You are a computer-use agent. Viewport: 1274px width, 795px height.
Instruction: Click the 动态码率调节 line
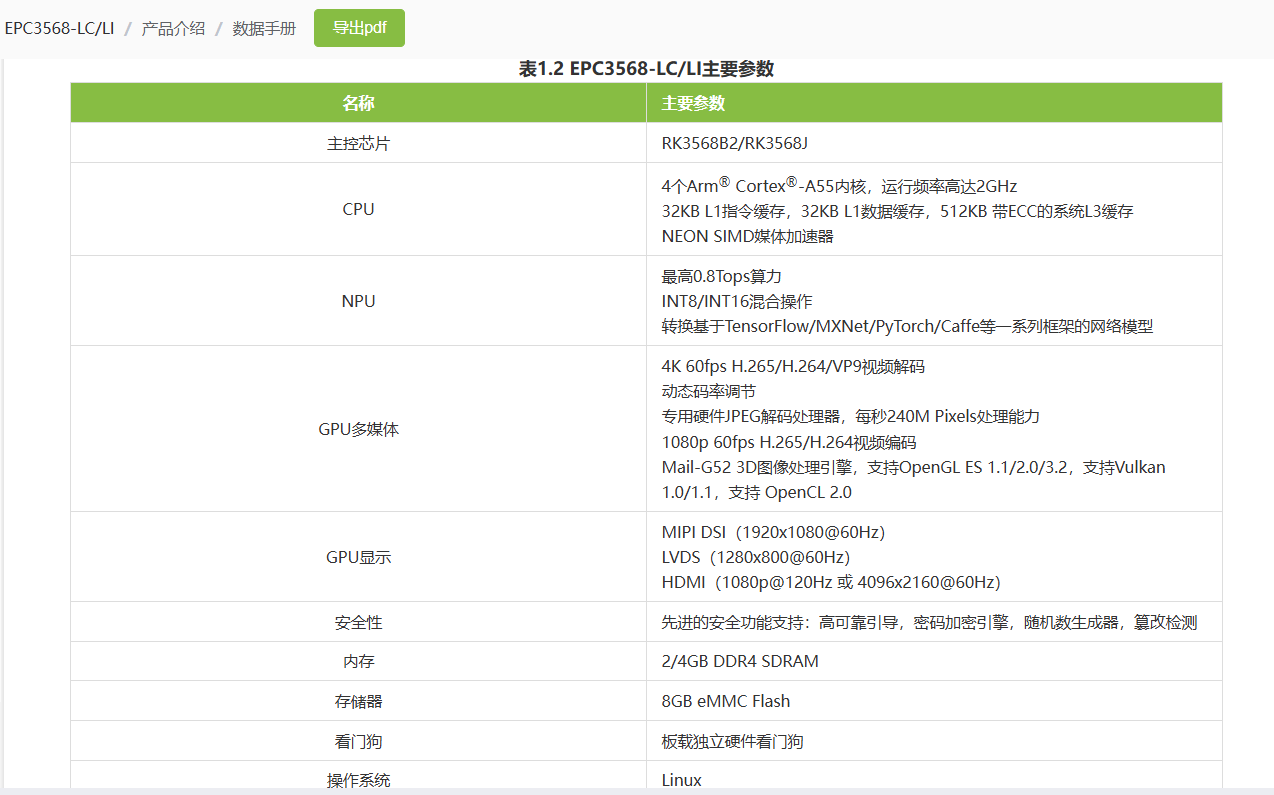pos(708,391)
